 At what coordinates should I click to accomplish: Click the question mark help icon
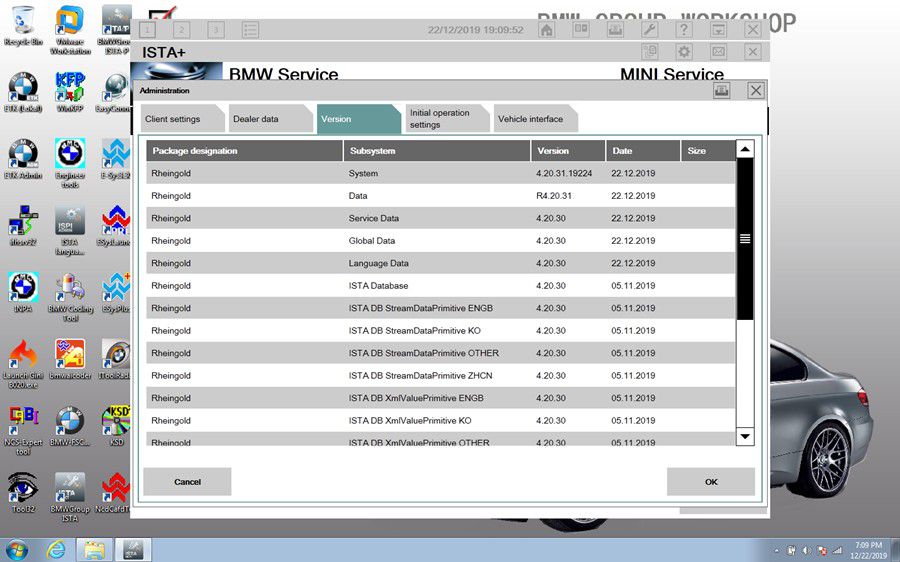(684, 30)
